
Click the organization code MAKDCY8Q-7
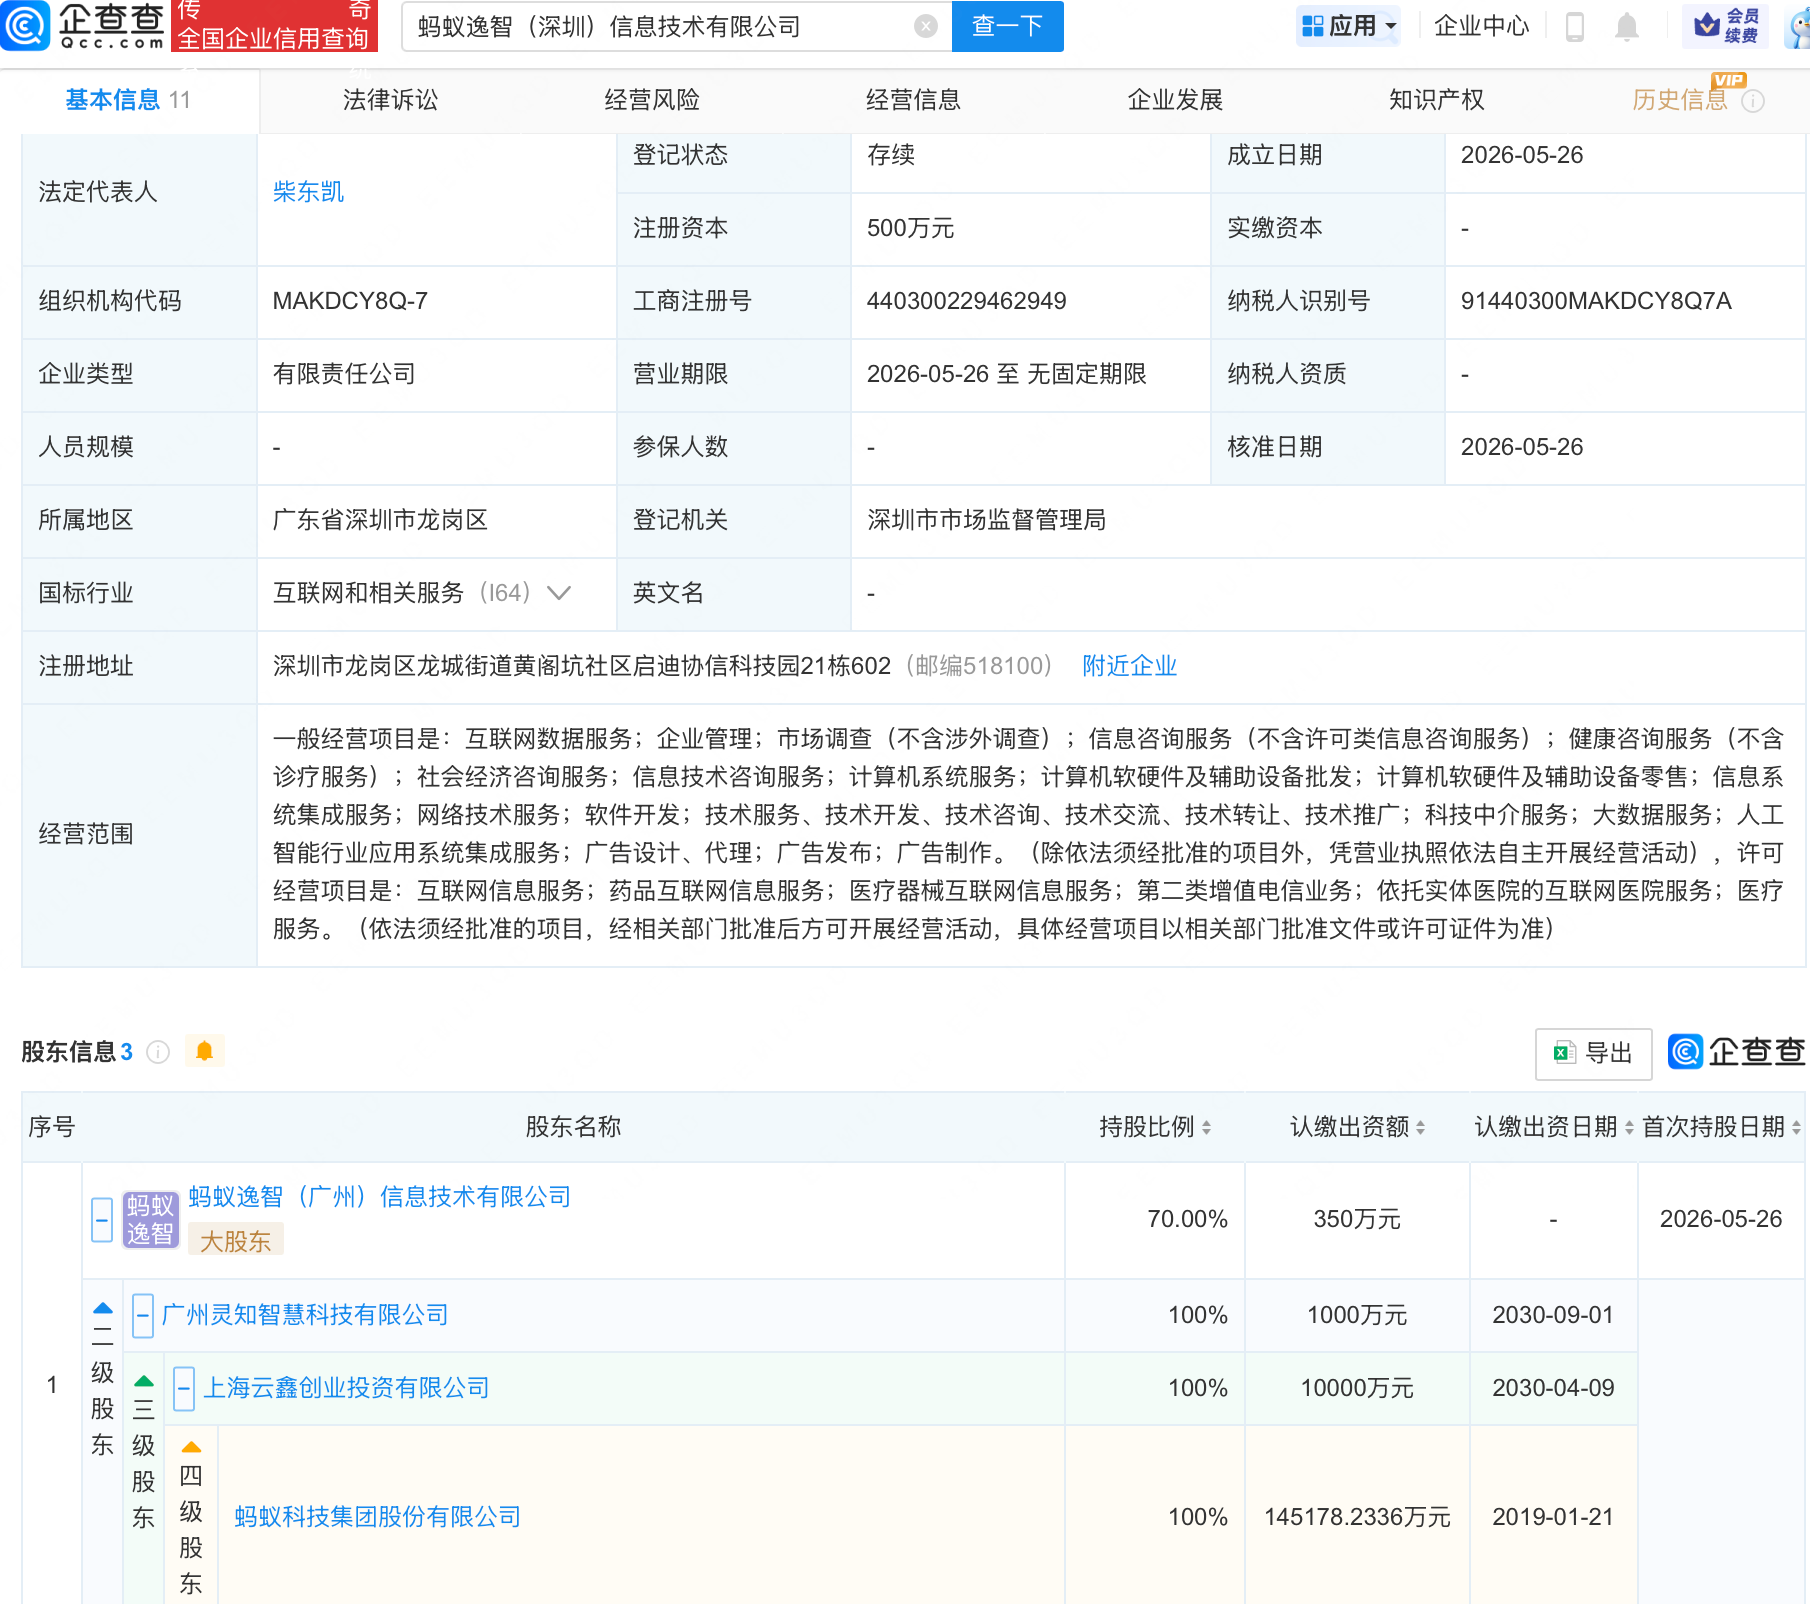[350, 301]
